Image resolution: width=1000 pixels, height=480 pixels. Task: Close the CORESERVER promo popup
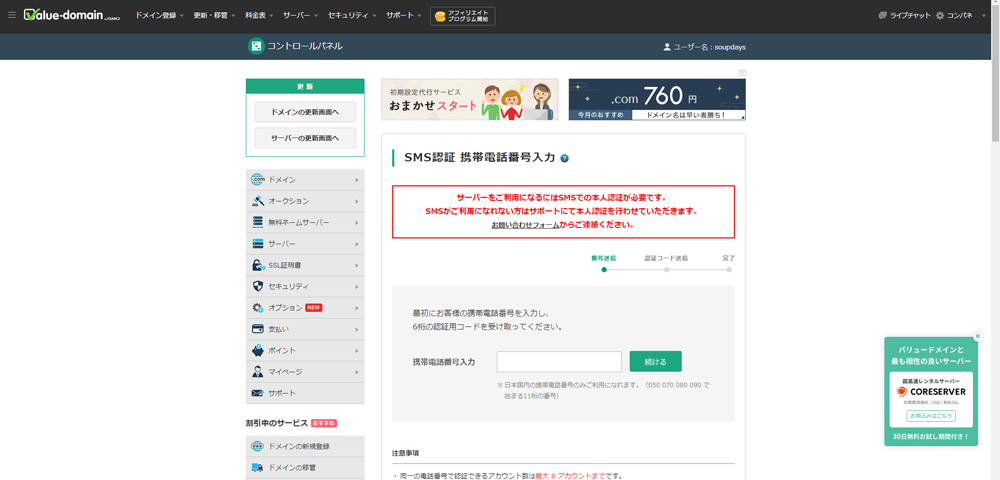(978, 336)
